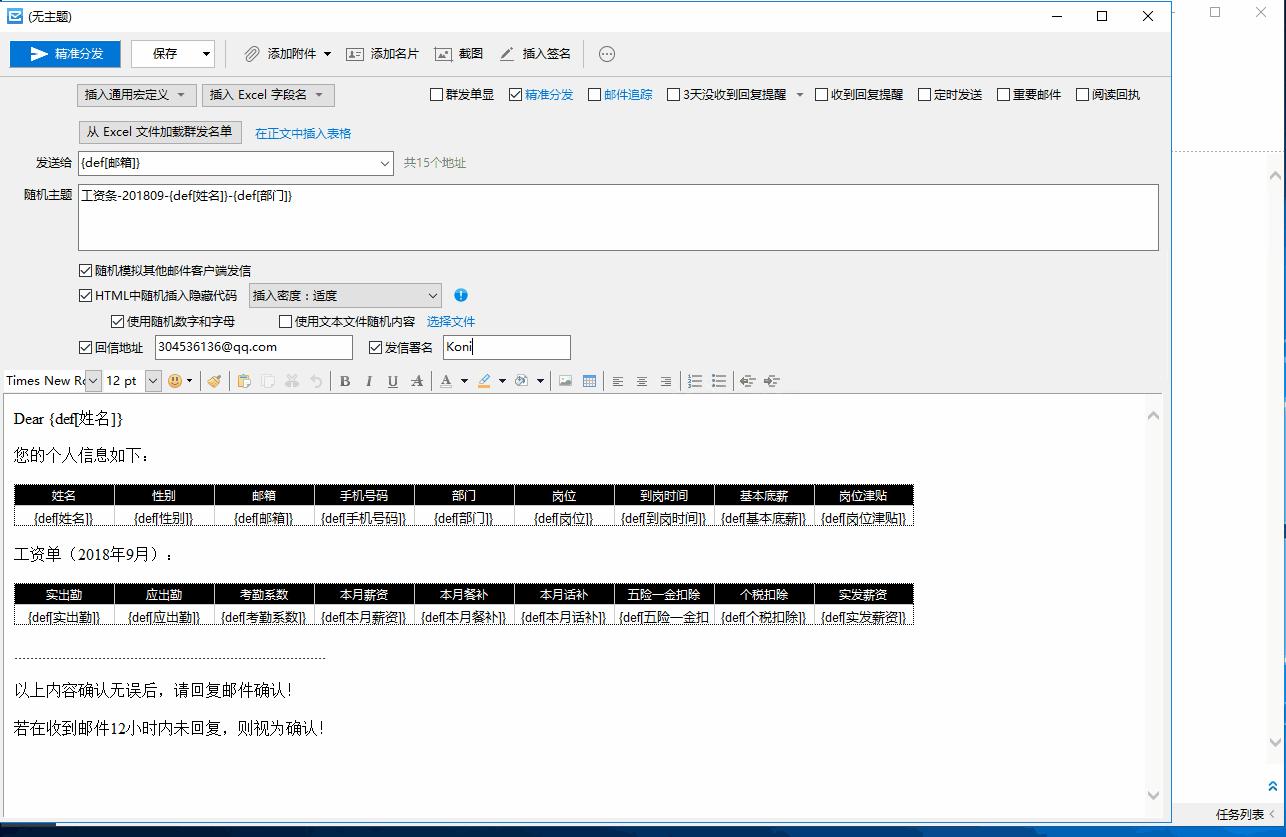Center align text with the center icon
1286x837 pixels.
click(x=642, y=381)
